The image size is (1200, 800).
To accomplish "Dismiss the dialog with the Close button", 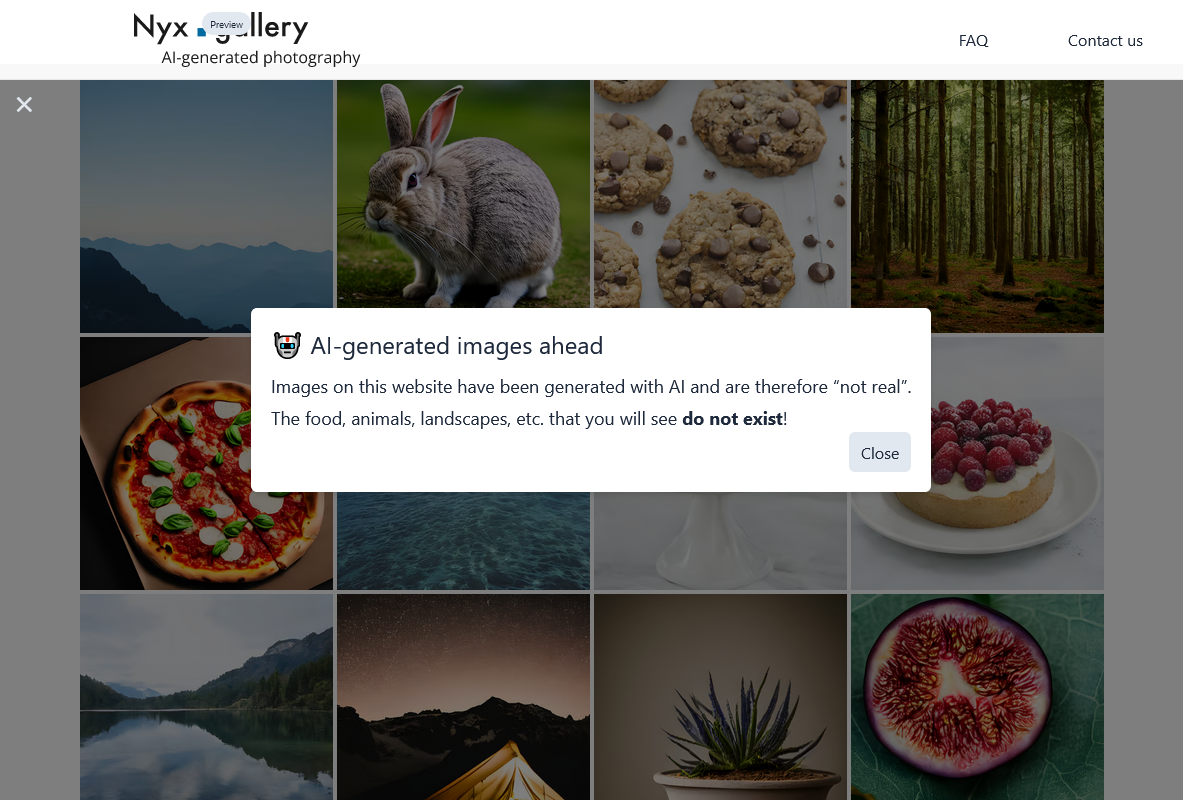I will coord(880,452).
